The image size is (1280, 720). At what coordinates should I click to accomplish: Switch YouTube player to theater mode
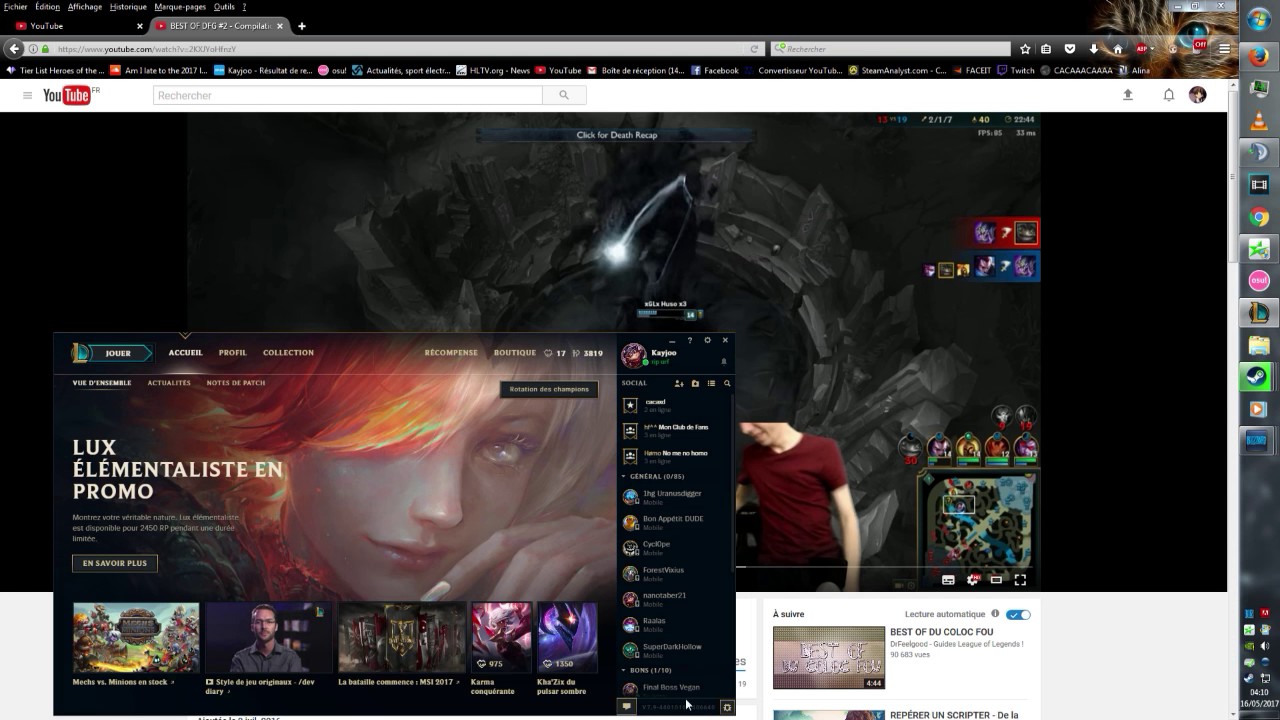(x=996, y=579)
